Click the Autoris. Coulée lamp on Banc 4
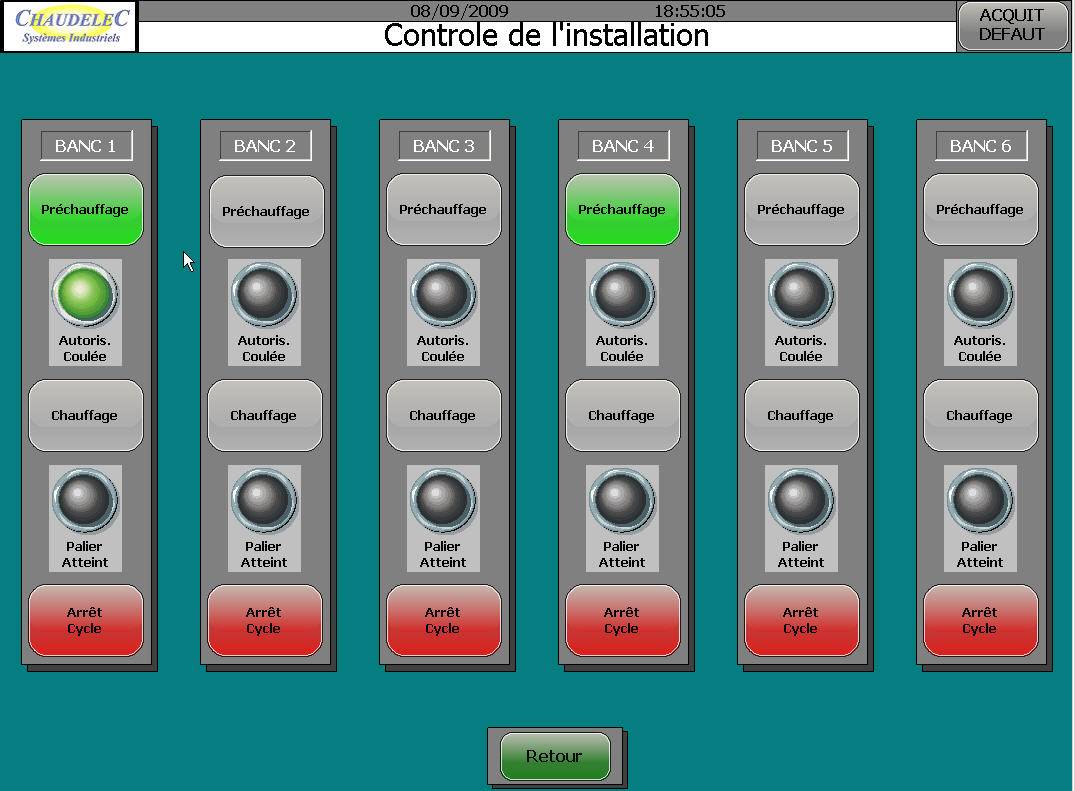The height and width of the screenshot is (791, 1075). pyautogui.click(x=622, y=295)
